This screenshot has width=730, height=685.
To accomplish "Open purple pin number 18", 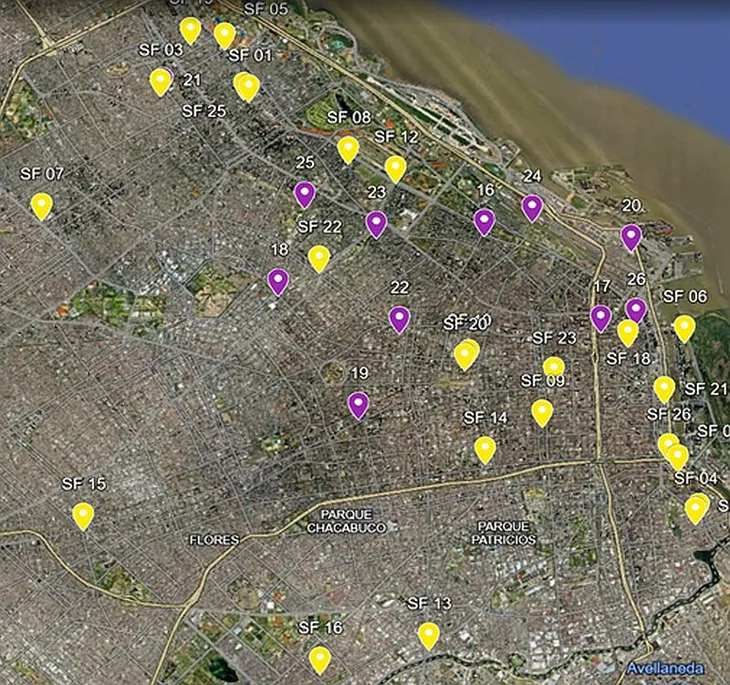I will 278,281.
